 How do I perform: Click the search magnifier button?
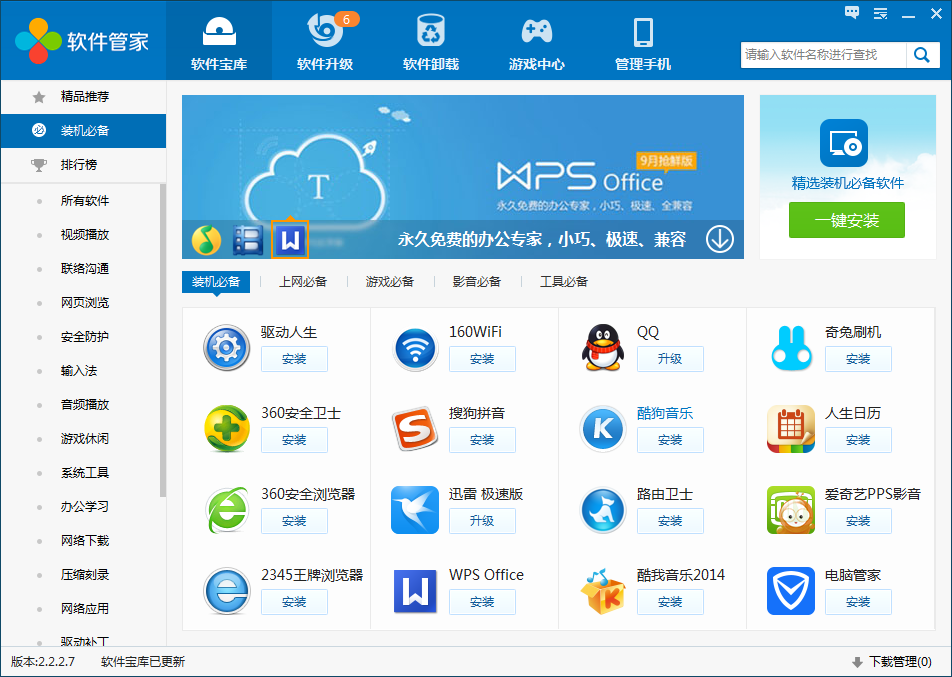point(922,55)
